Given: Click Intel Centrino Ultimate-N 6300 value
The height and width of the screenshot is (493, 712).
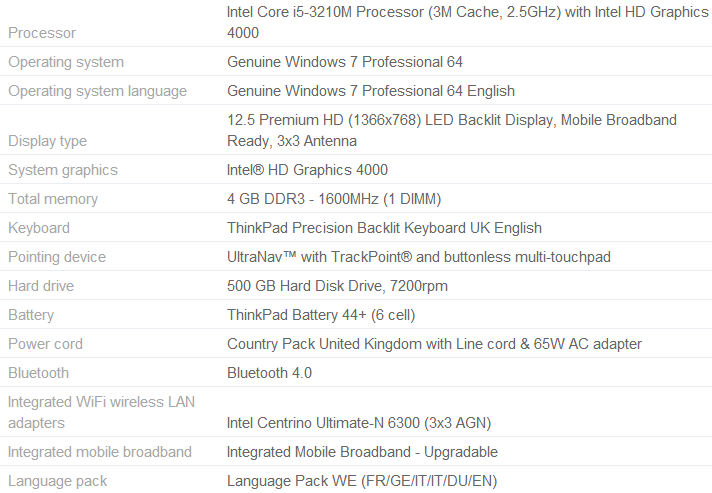Looking at the screenshot, I should pyautogui.click(x=359, y=424).
